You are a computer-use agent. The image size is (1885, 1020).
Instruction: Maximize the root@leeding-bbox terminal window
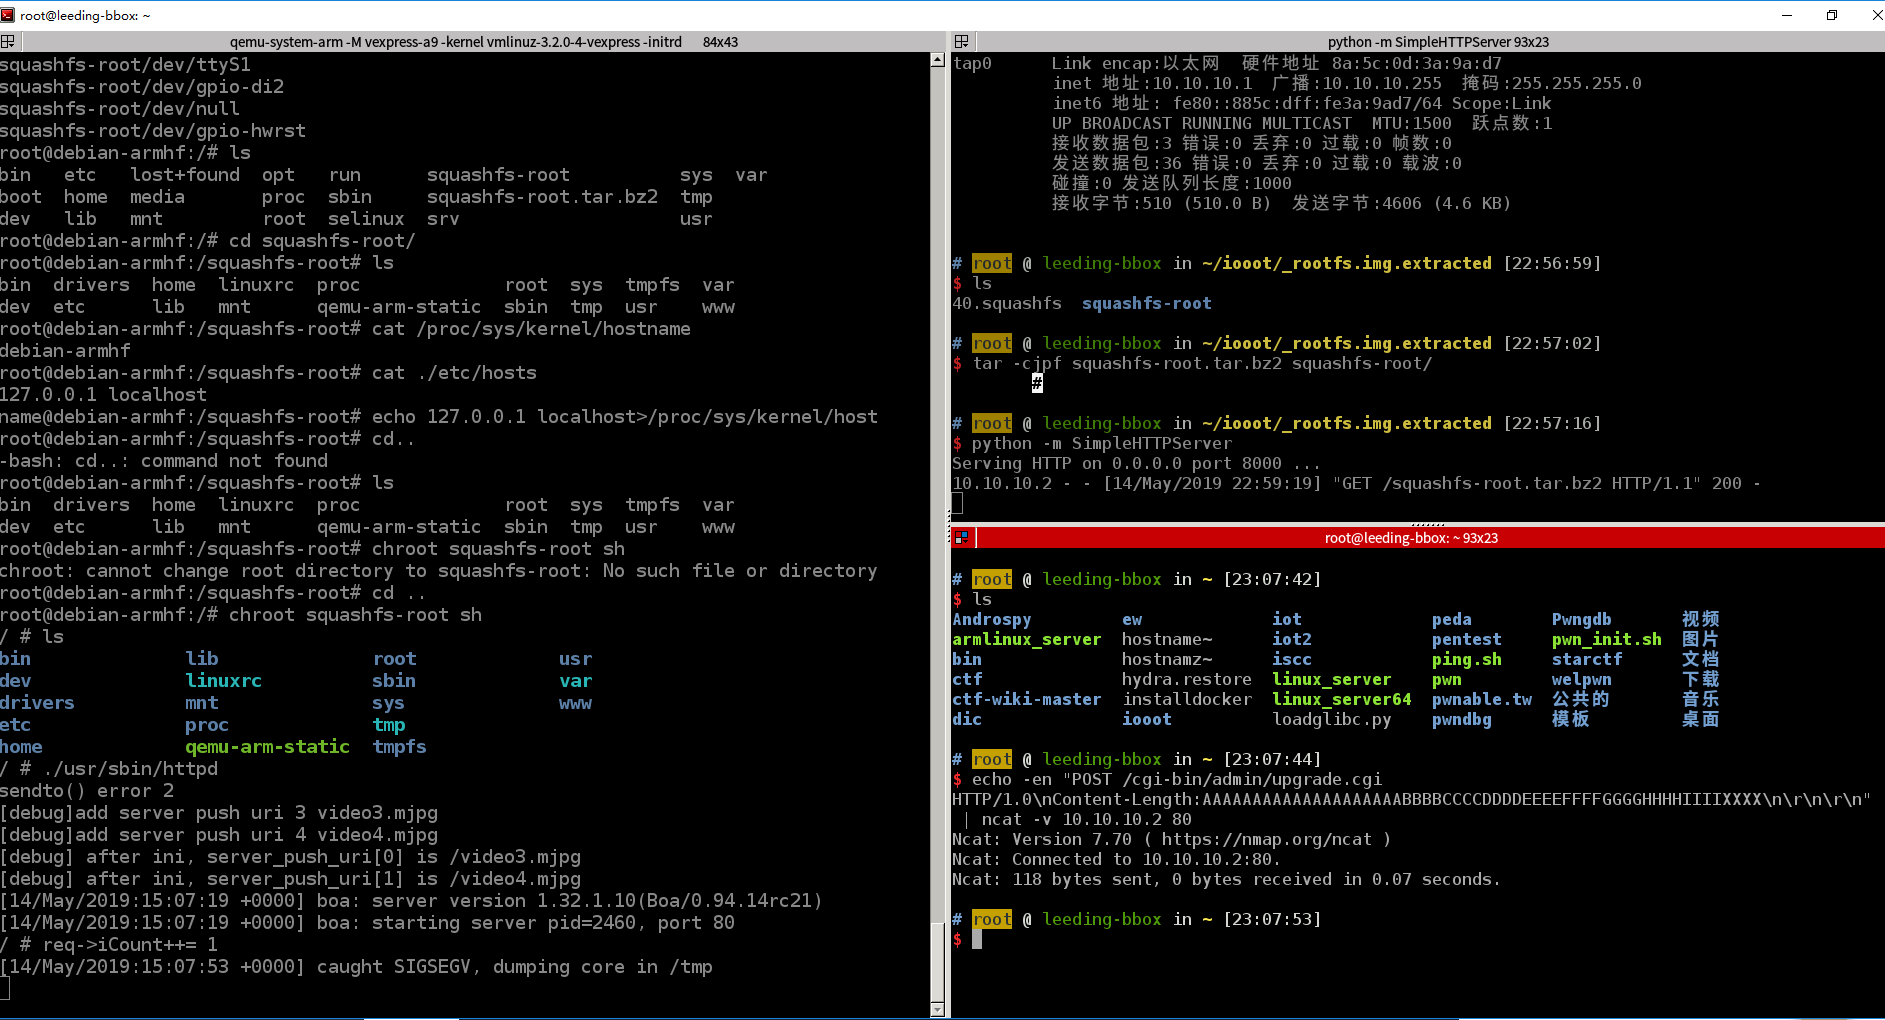1832,15
